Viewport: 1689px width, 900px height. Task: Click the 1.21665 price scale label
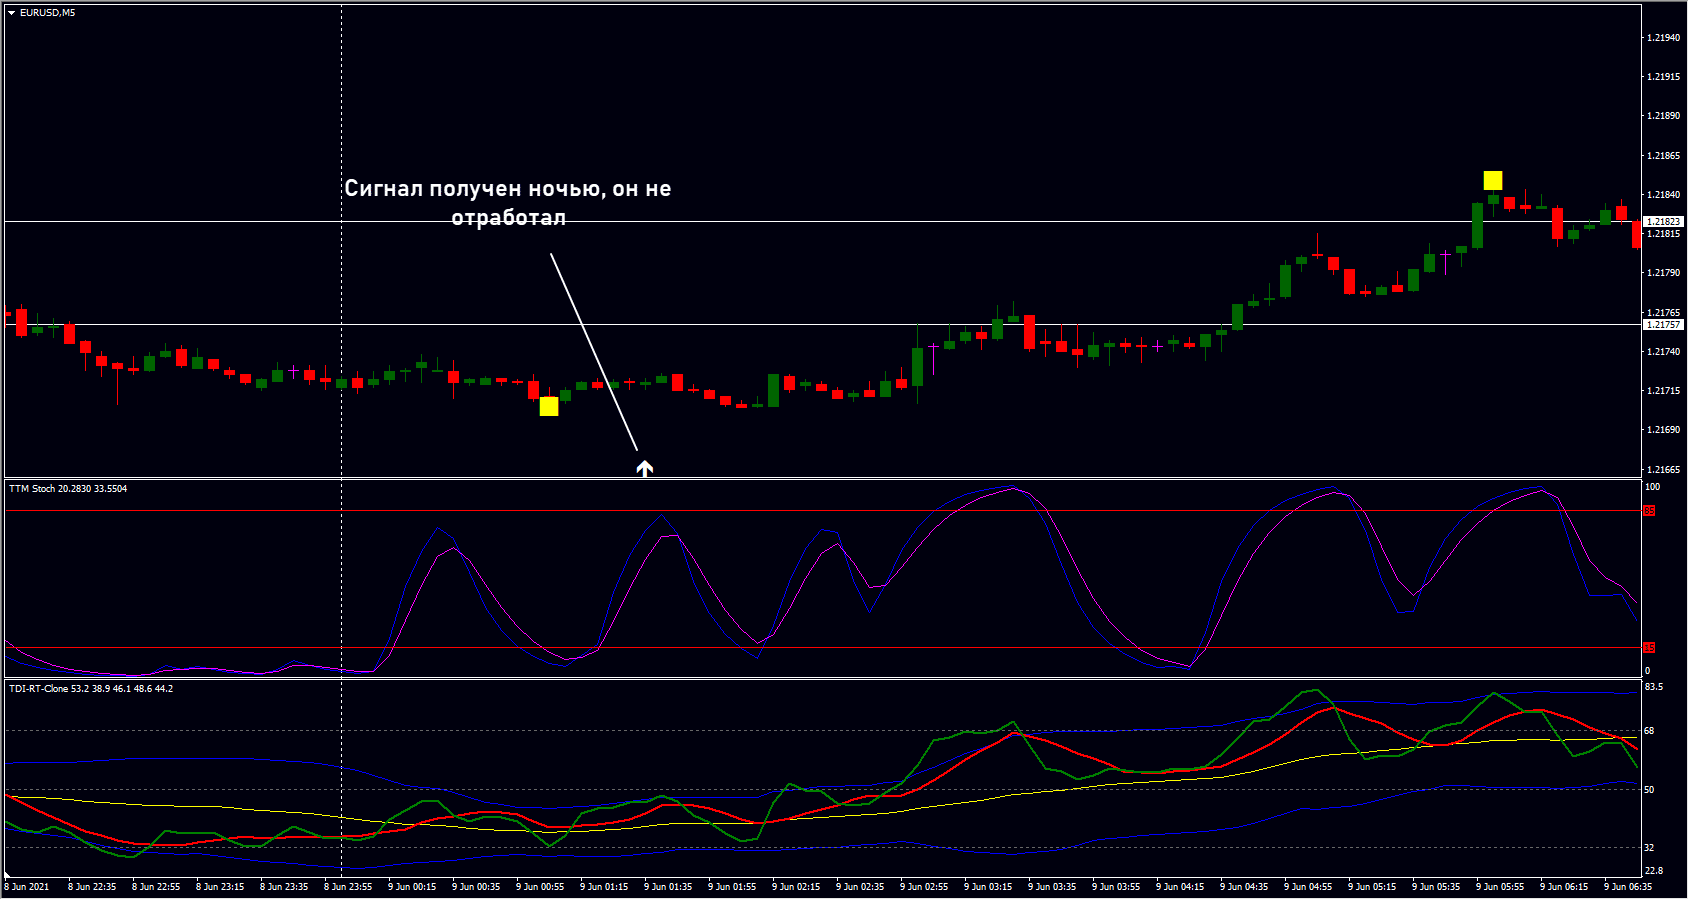point(1662,470)
